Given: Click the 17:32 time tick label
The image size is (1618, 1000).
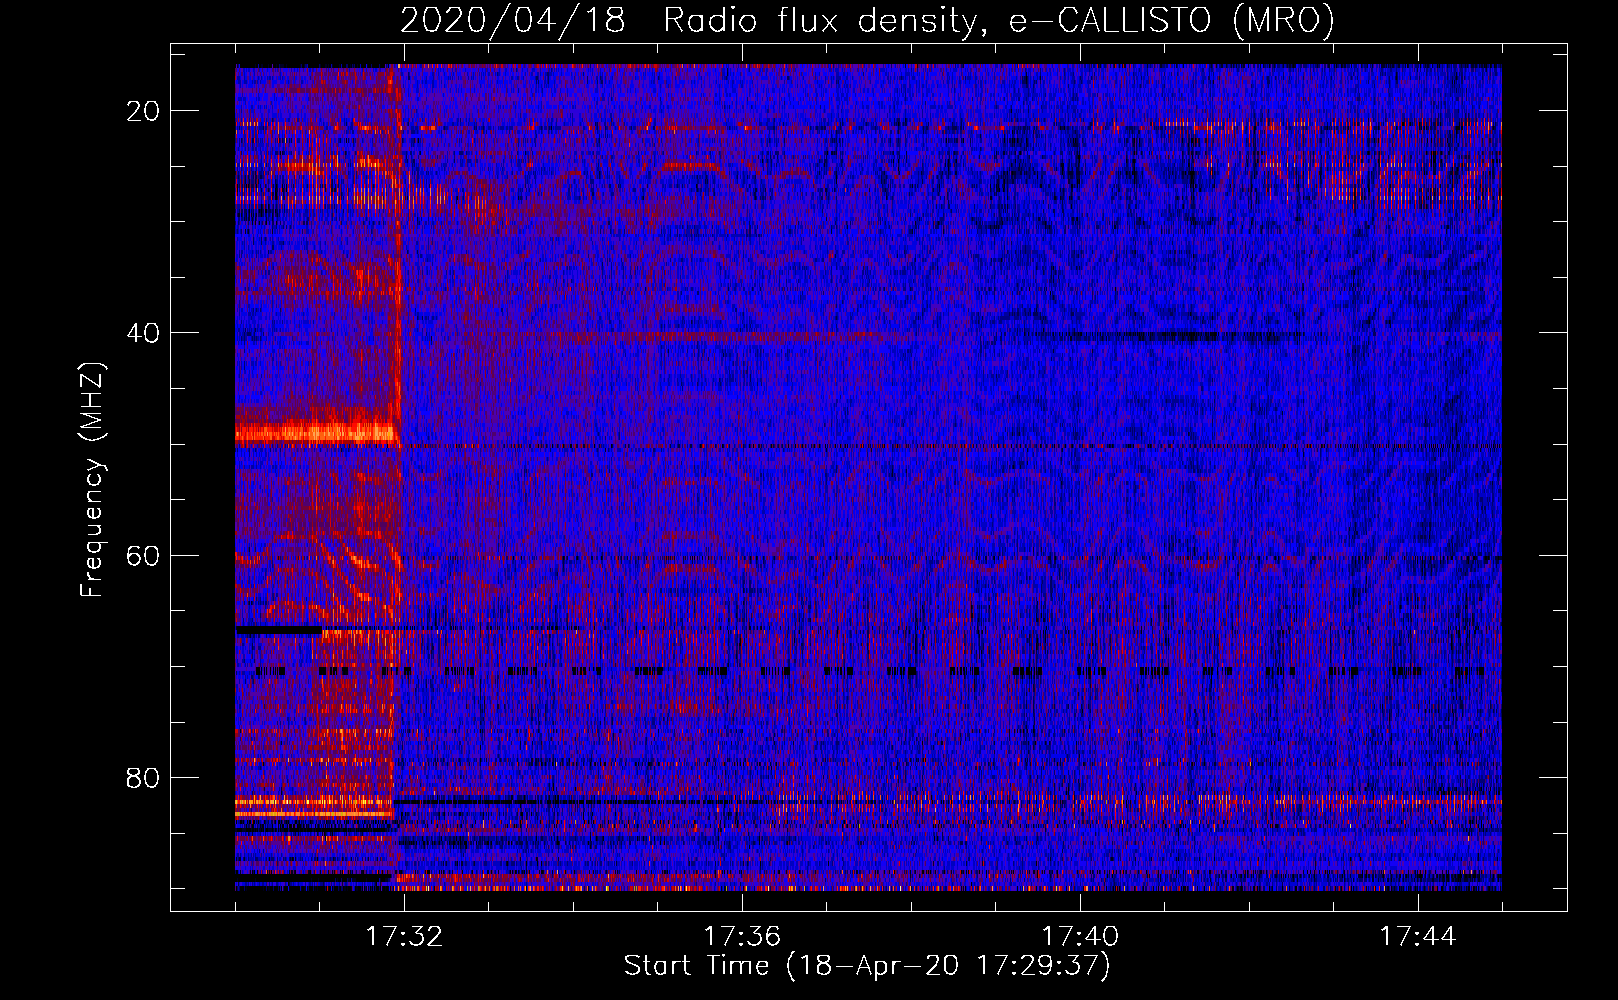Looking at the screenshot, I should click(404, 936).
